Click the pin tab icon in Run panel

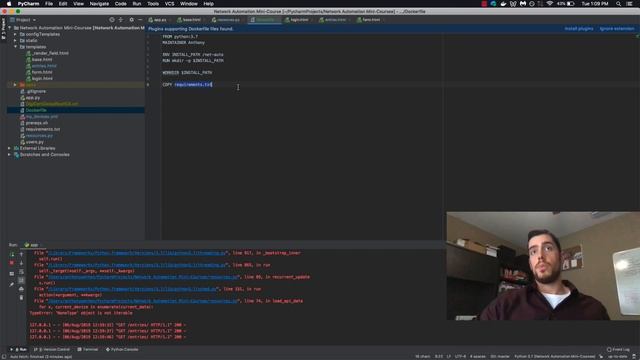click(12, 284)
